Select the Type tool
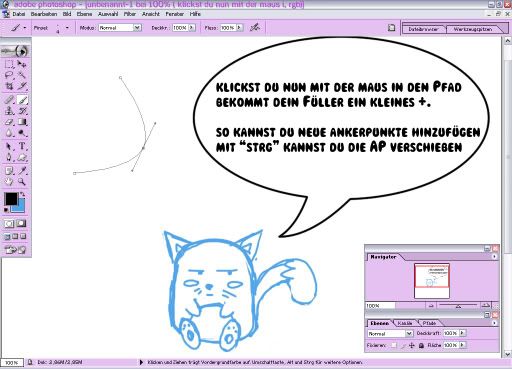 click(22, 146)
